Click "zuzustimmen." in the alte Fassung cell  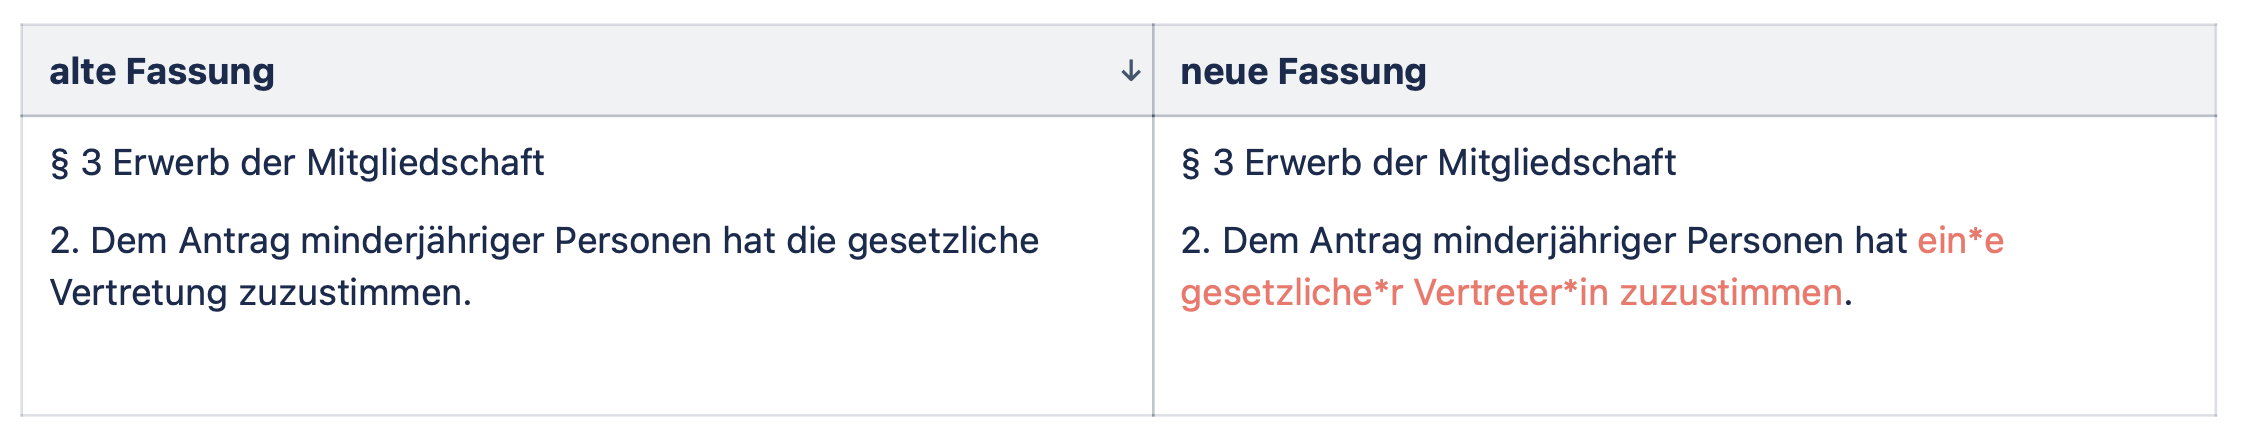(x=354, y=293)
